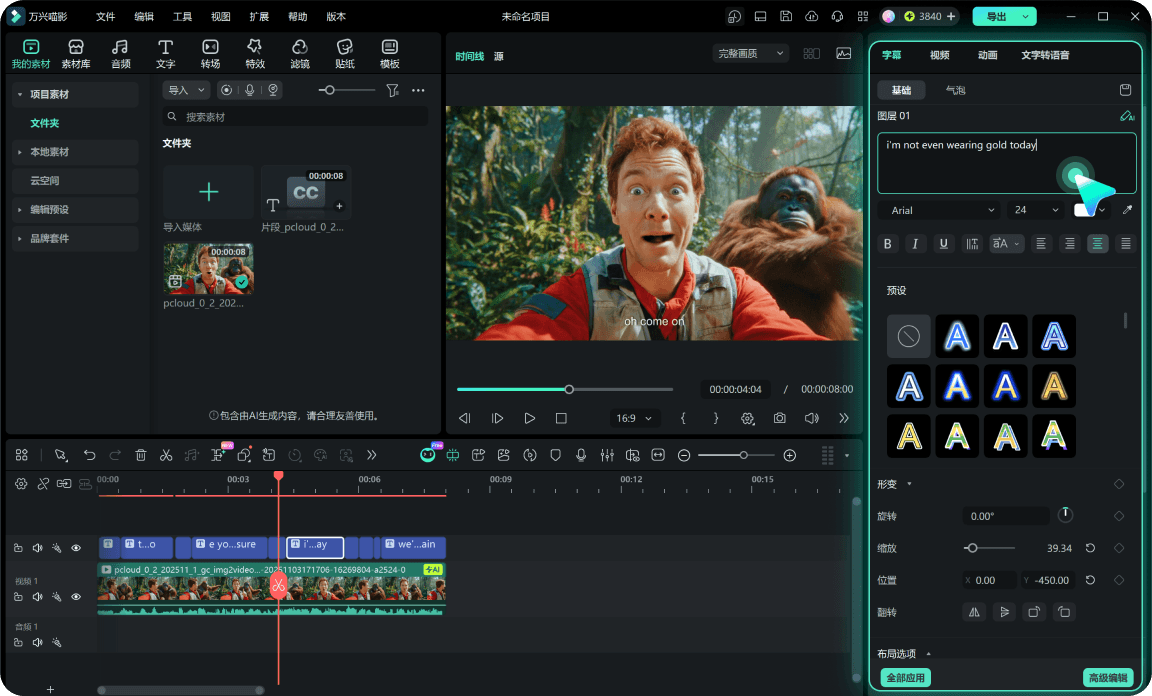Open the font size 24 dropdown
This screenshot has width=1152, height=696.
coord(1036,210)
